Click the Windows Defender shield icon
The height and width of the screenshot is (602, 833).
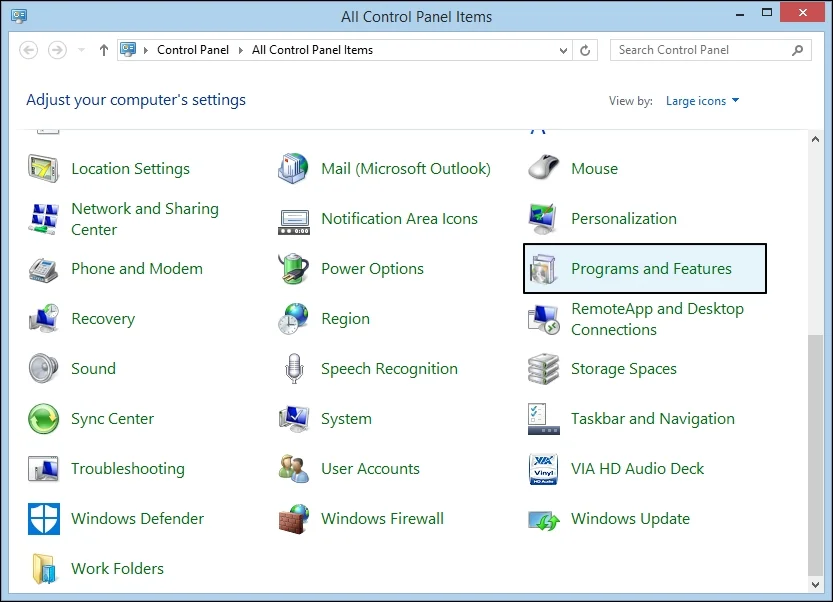(x=44, y=519)
